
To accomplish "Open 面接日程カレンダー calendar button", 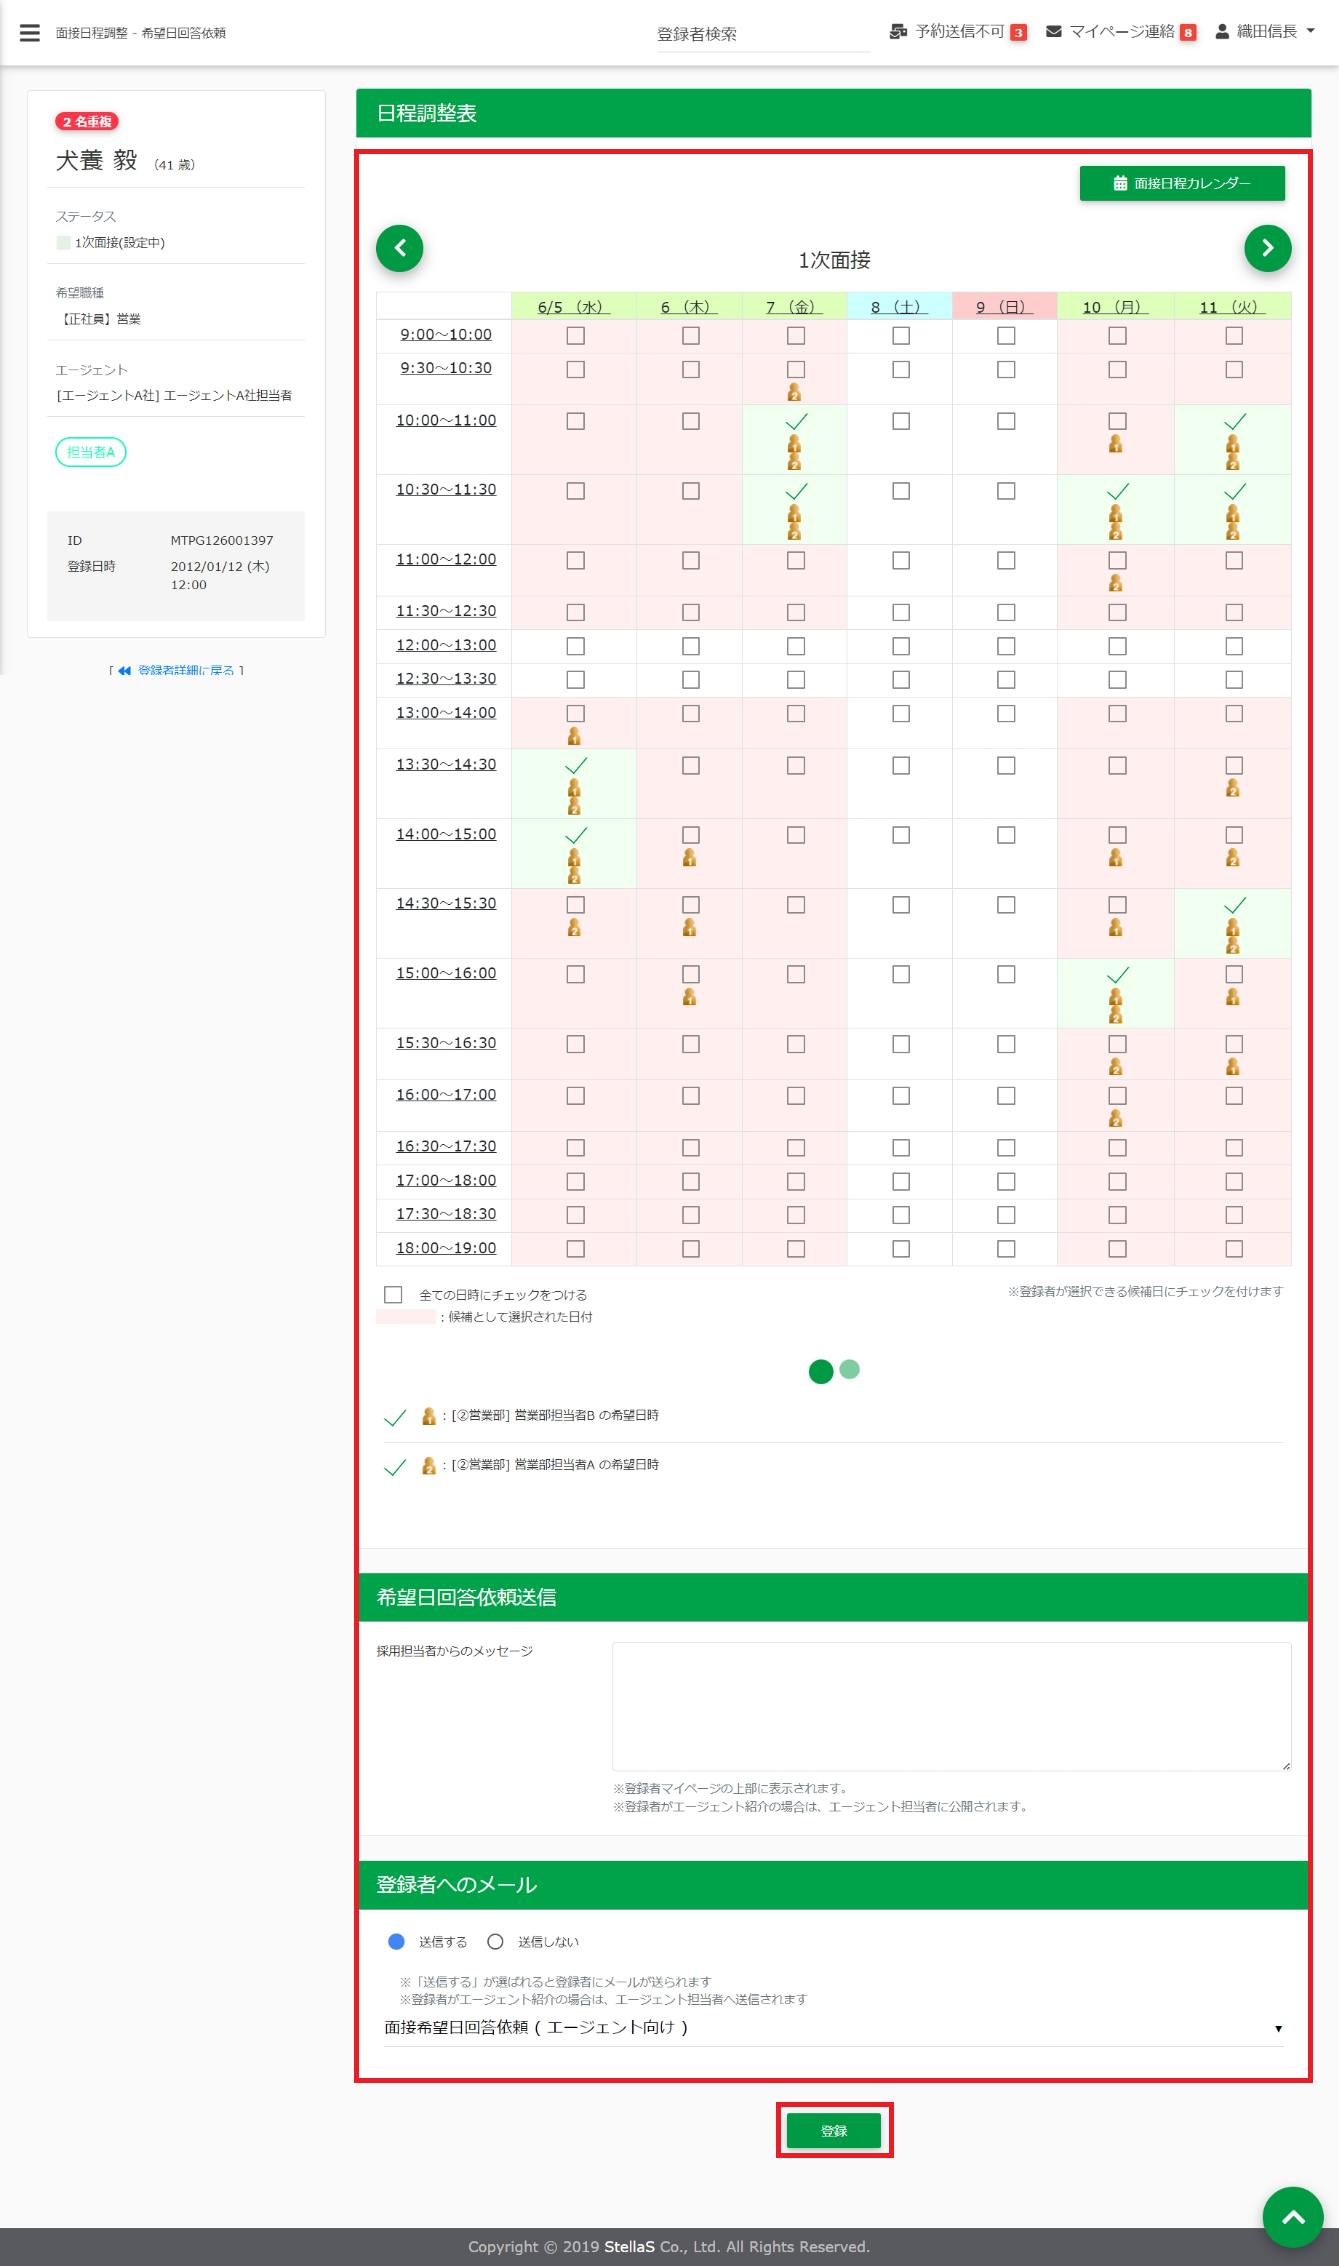I will tap(1181, 183).
